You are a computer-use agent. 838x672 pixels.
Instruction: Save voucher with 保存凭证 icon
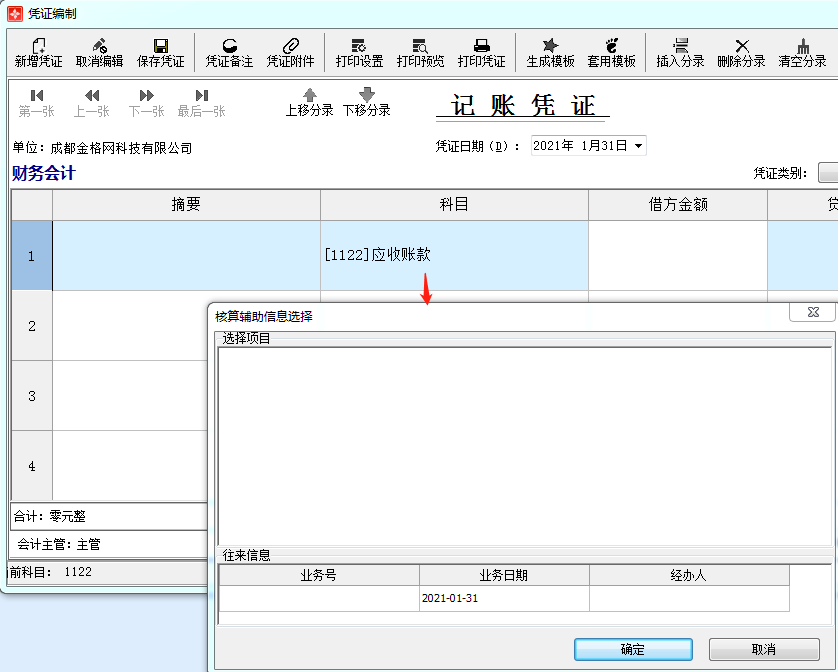(160, 52)
